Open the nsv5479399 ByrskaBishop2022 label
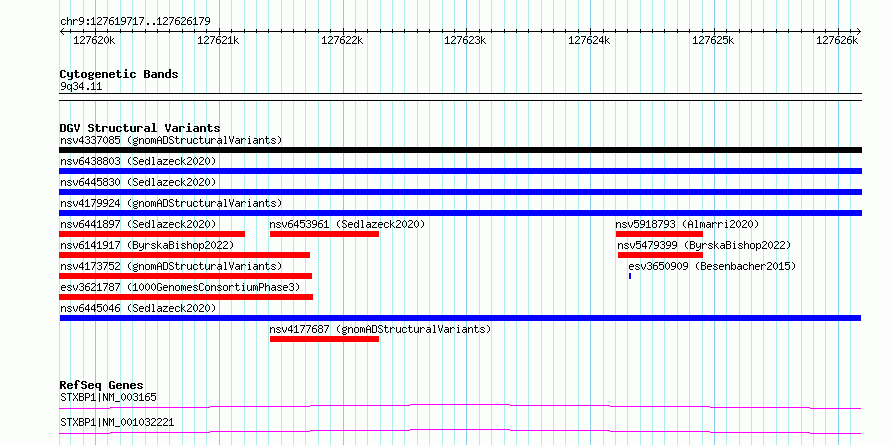This screenshot has width=890, height=445. 704,245
